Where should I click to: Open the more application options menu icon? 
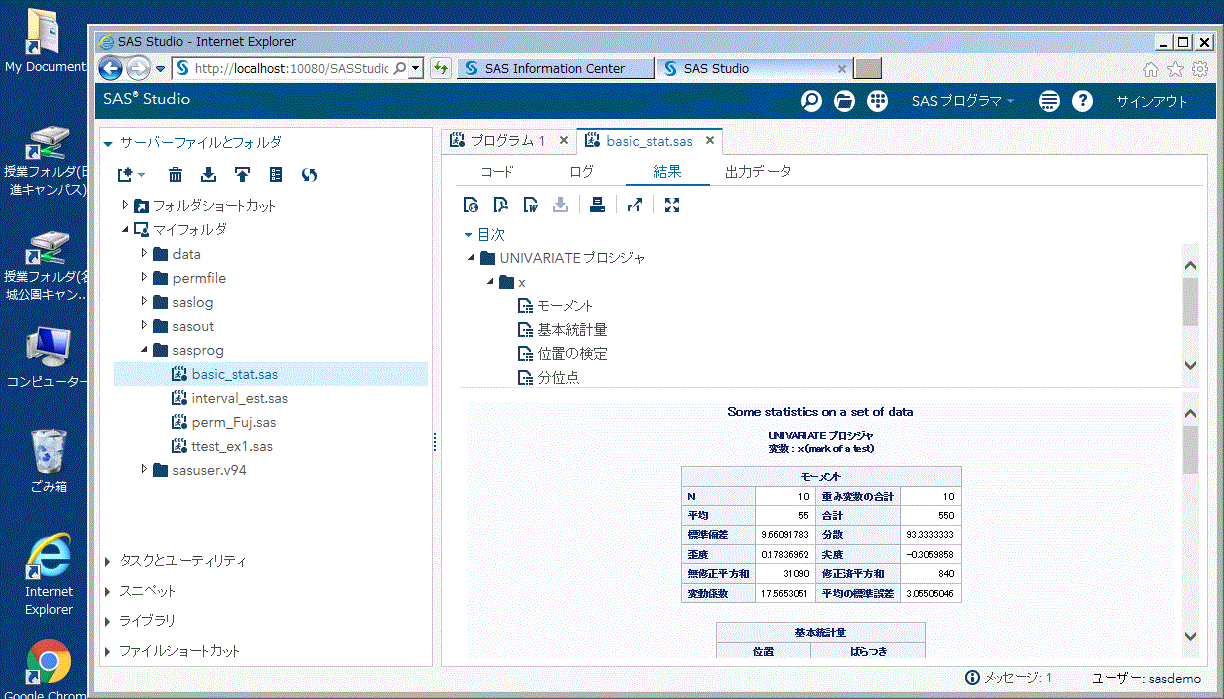tap(1049, 101)
